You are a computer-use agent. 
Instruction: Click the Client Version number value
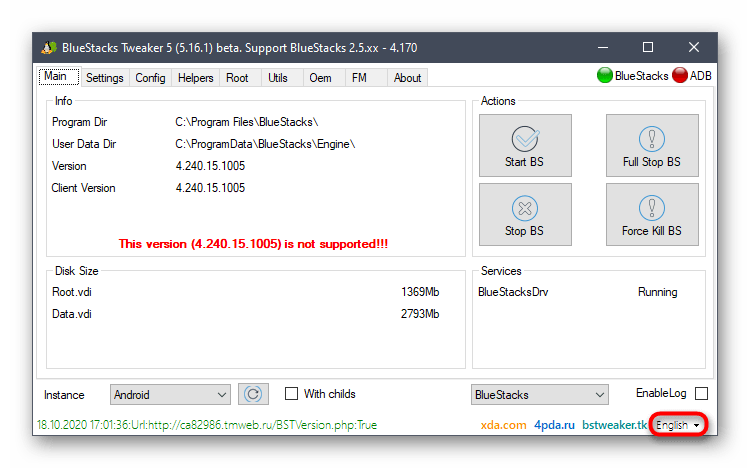pos(210,188)
